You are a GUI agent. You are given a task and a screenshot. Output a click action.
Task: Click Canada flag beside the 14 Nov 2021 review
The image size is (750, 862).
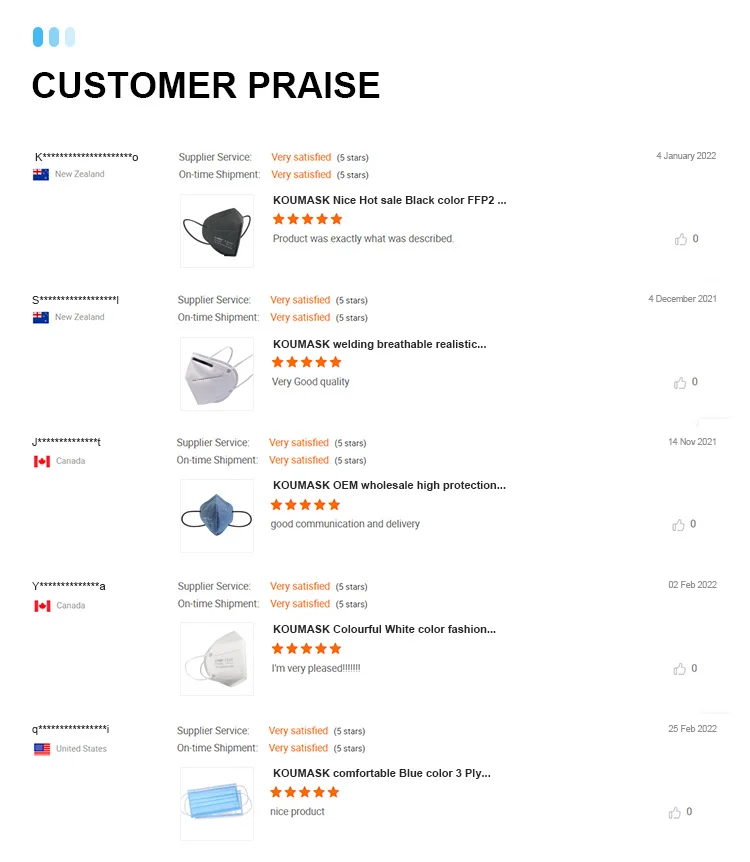click(42, 461)
